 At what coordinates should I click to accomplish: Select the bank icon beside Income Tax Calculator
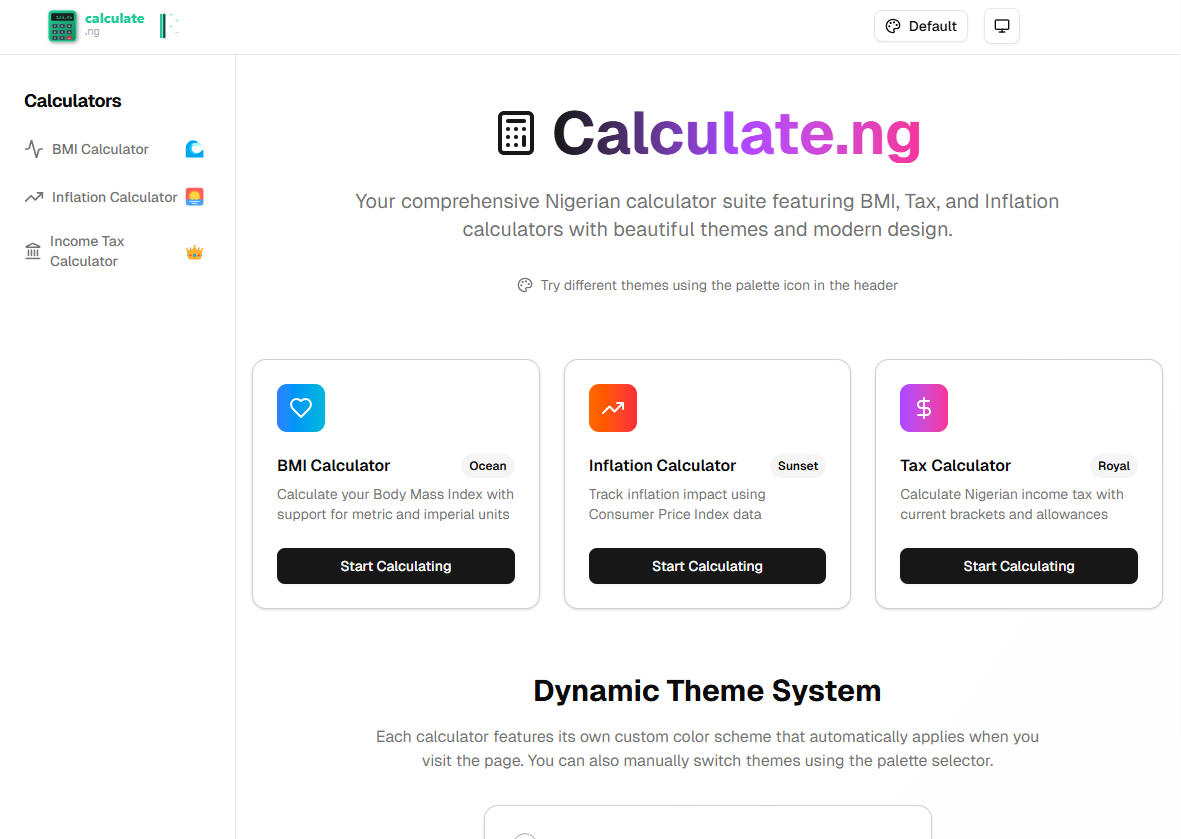pyautogui.click(x=33, y=250)
